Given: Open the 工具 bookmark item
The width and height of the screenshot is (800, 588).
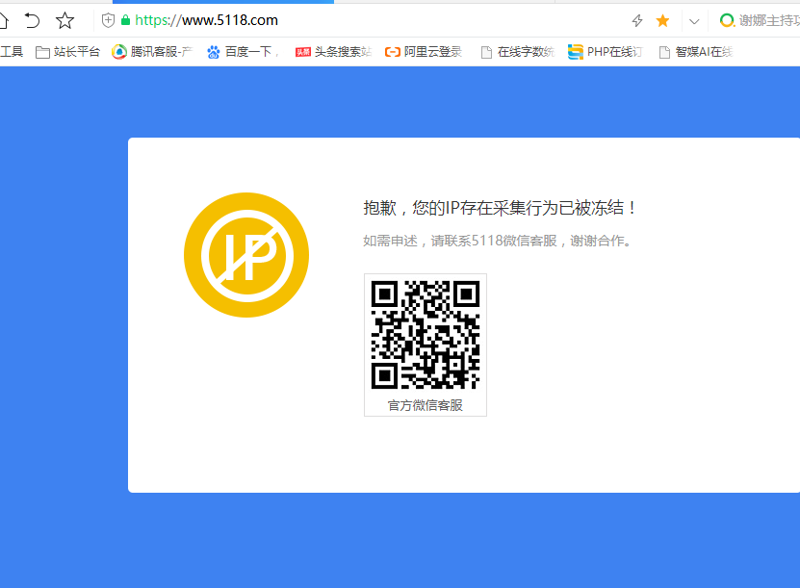Looking at the screenshot, I should pyautogui.click(x=11, y=52).
